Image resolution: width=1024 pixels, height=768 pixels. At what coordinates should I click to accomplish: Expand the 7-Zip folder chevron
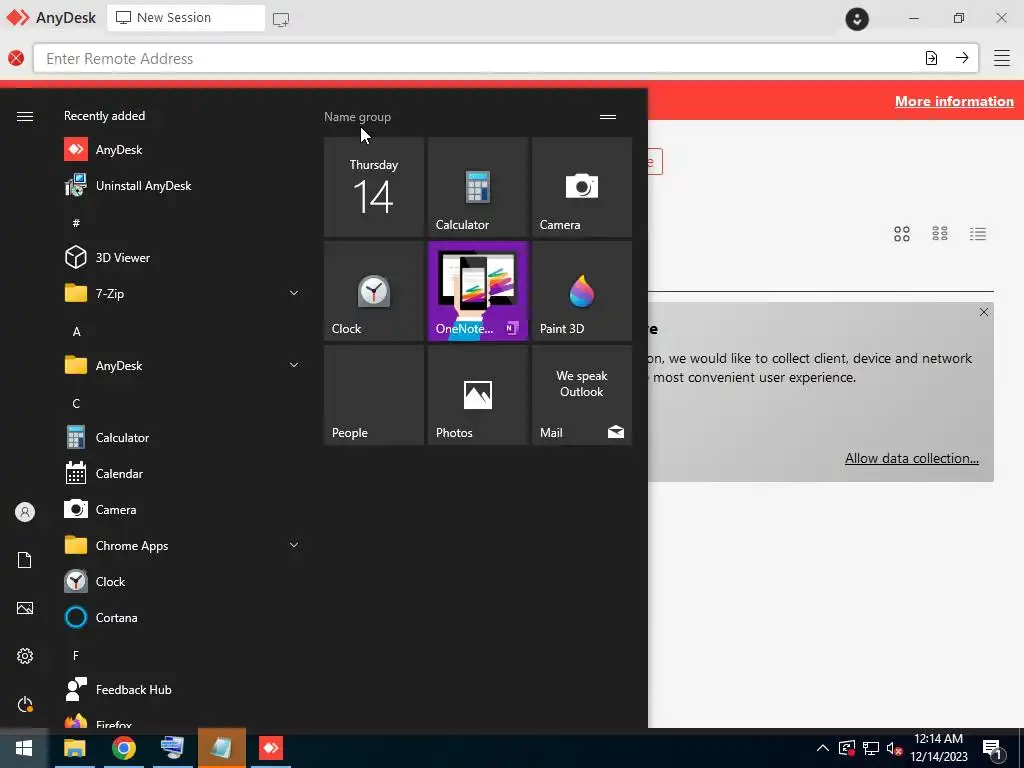pos(294,293)
